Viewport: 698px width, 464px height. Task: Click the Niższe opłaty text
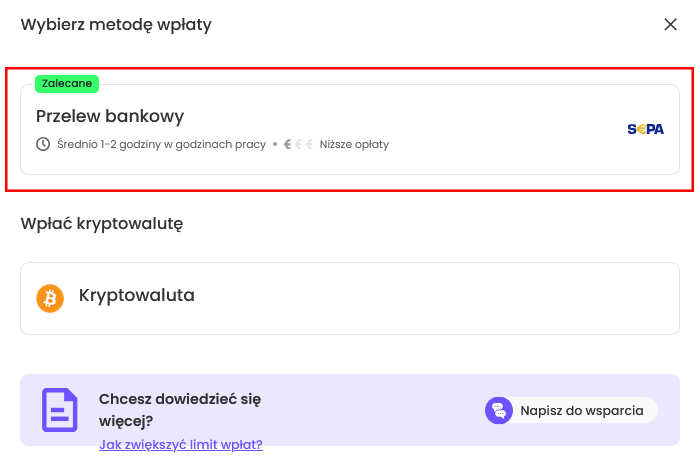(354, 144)
